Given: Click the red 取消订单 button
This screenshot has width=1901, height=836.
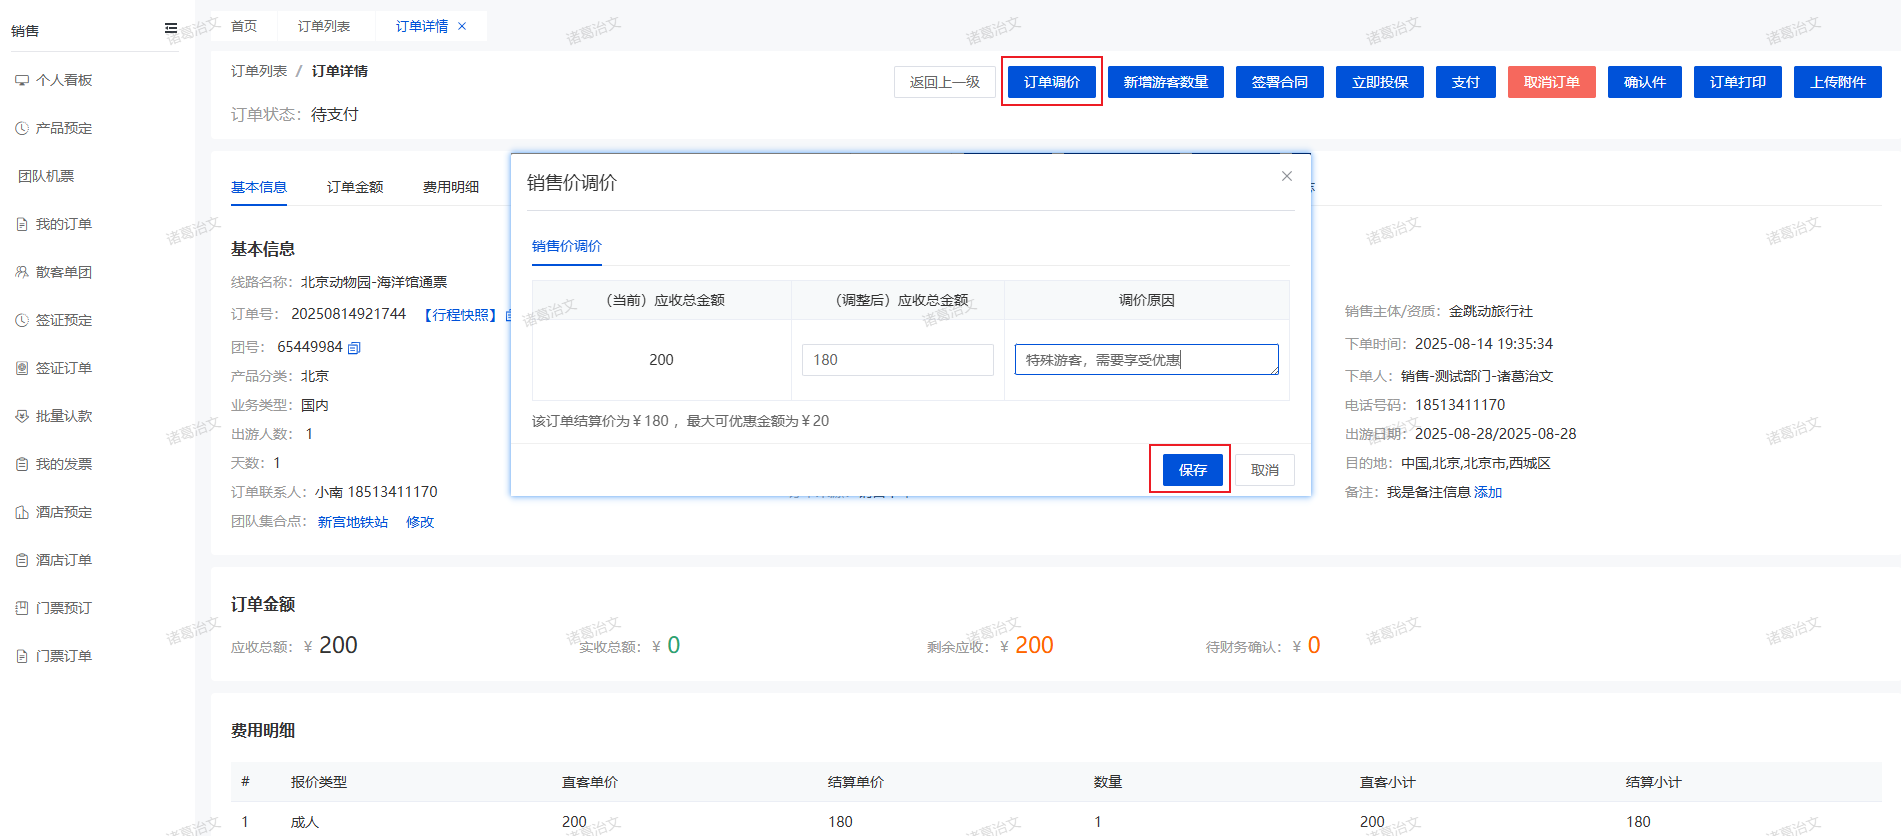Looking at the screenshot, I should click(x=1551, y=82).
